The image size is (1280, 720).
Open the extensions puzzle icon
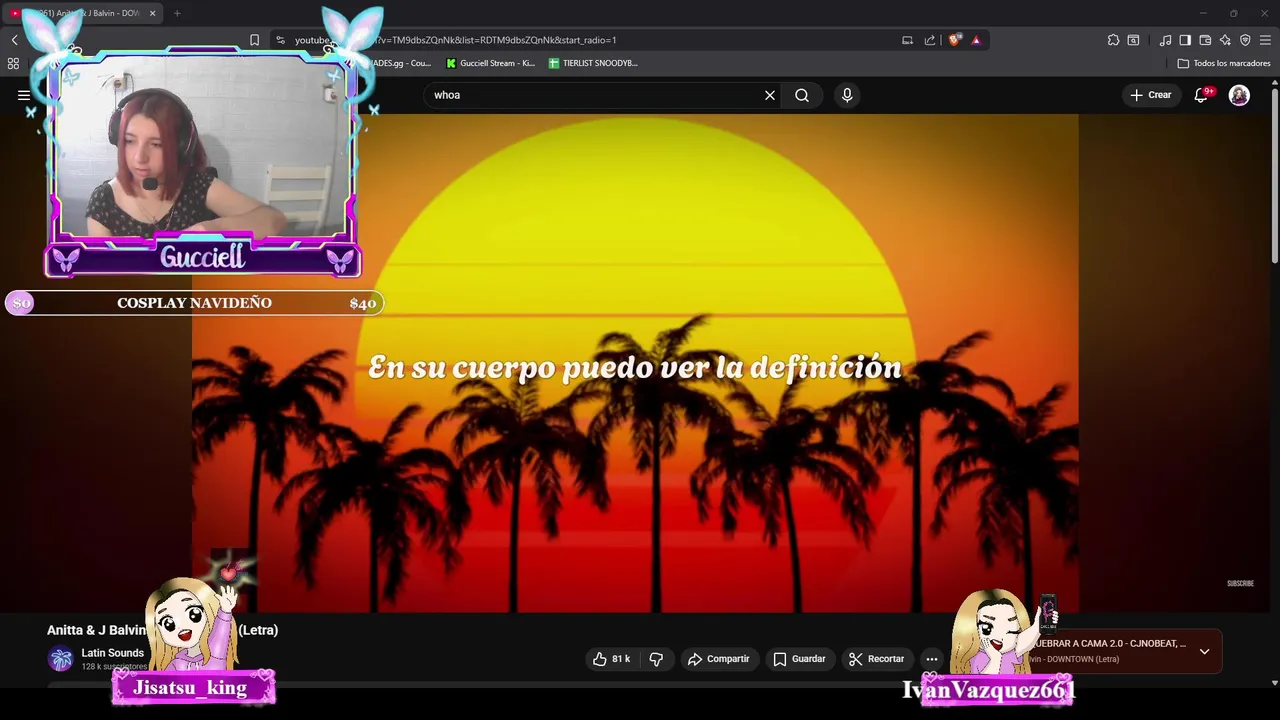tap(1113, 40)
